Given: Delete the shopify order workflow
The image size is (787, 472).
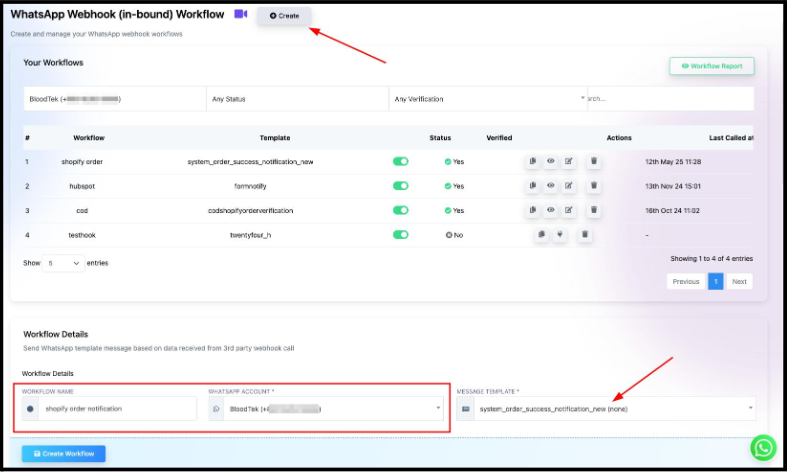Looking at the screenshot, I should click(594, 161).
